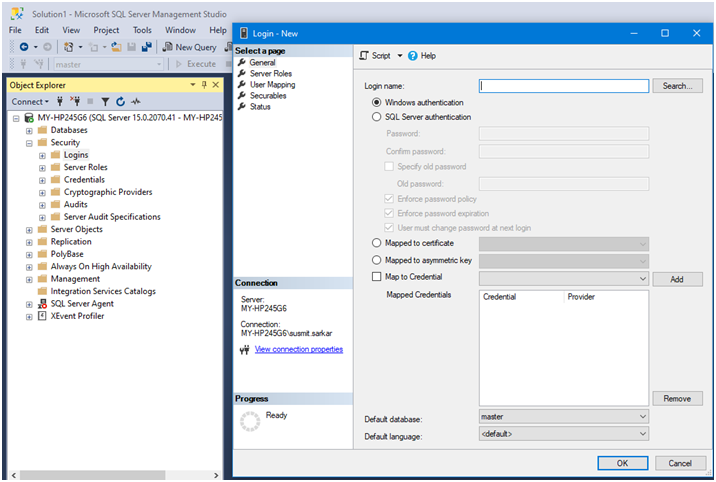Viewport: 716px width, 482px height.
Task: Click the Add credential button
Action: [677, 279]
